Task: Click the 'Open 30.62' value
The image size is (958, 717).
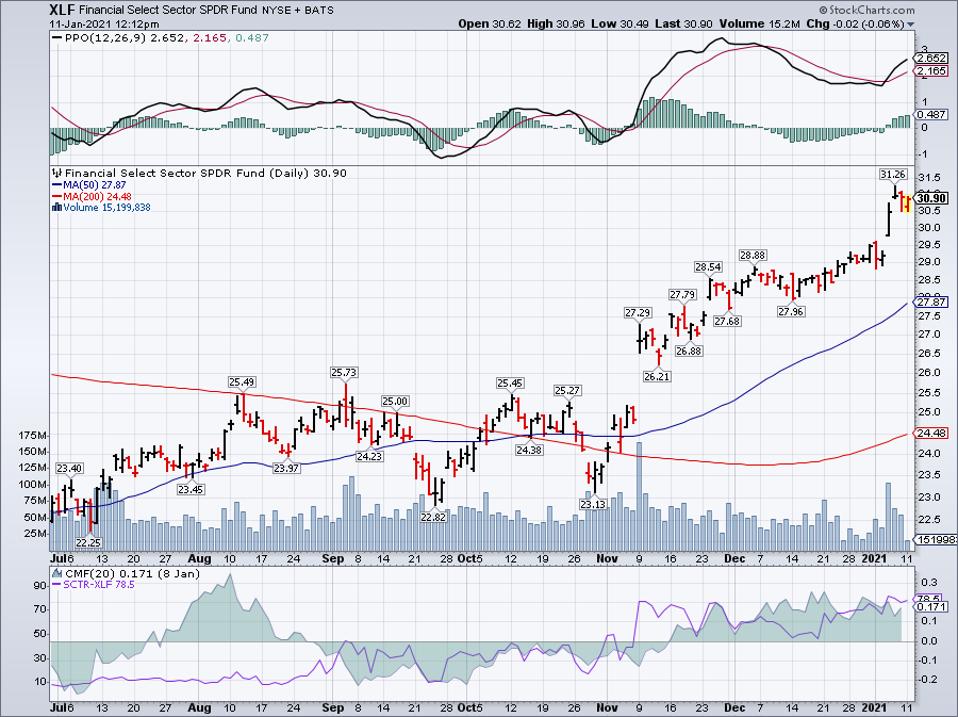Action: point(488,24)
